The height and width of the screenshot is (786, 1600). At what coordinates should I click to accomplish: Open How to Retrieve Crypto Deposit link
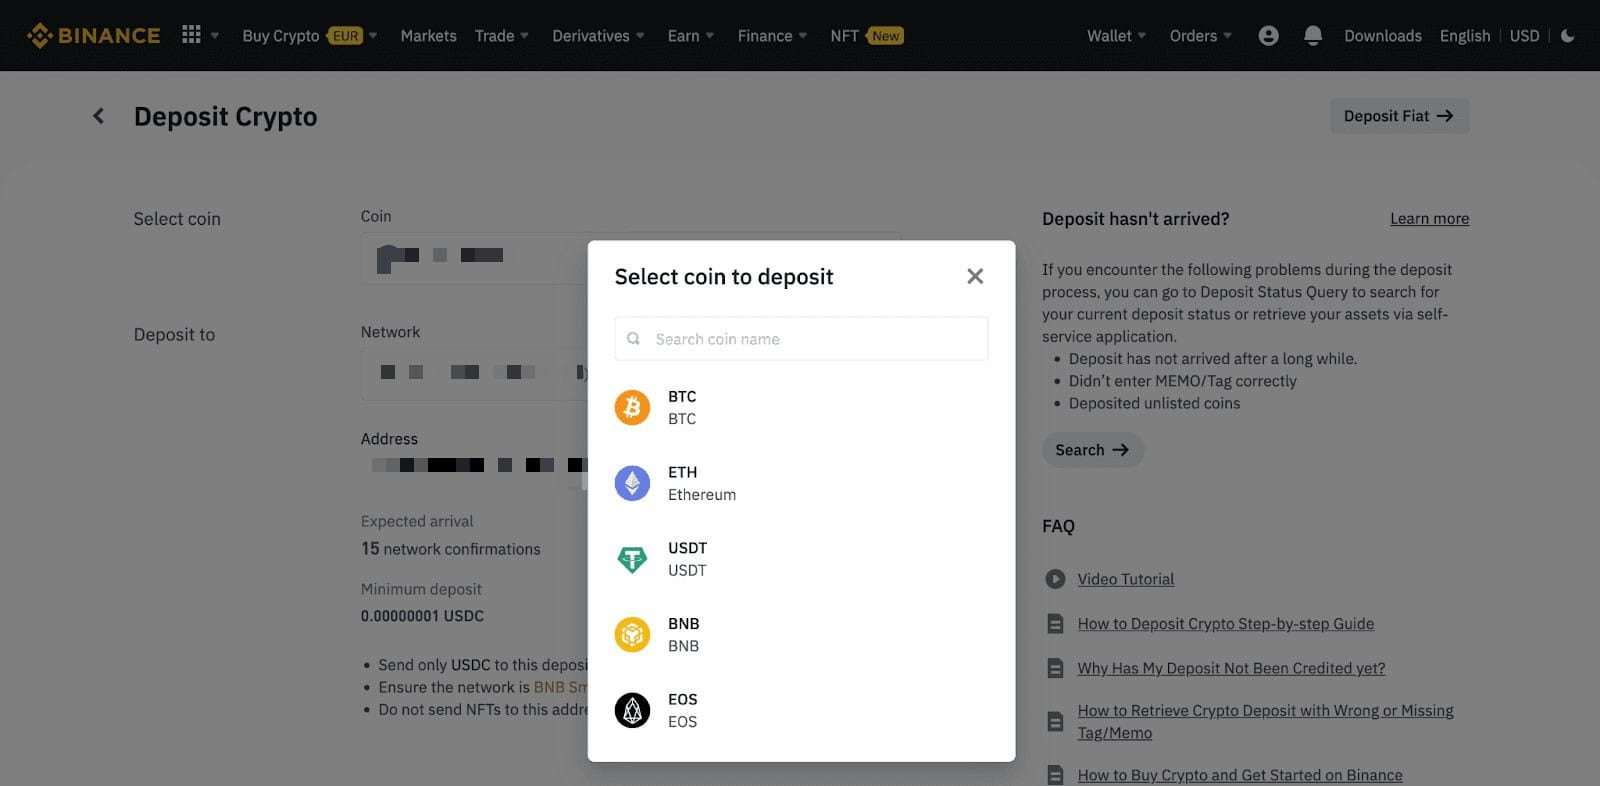coord(1266,721)
